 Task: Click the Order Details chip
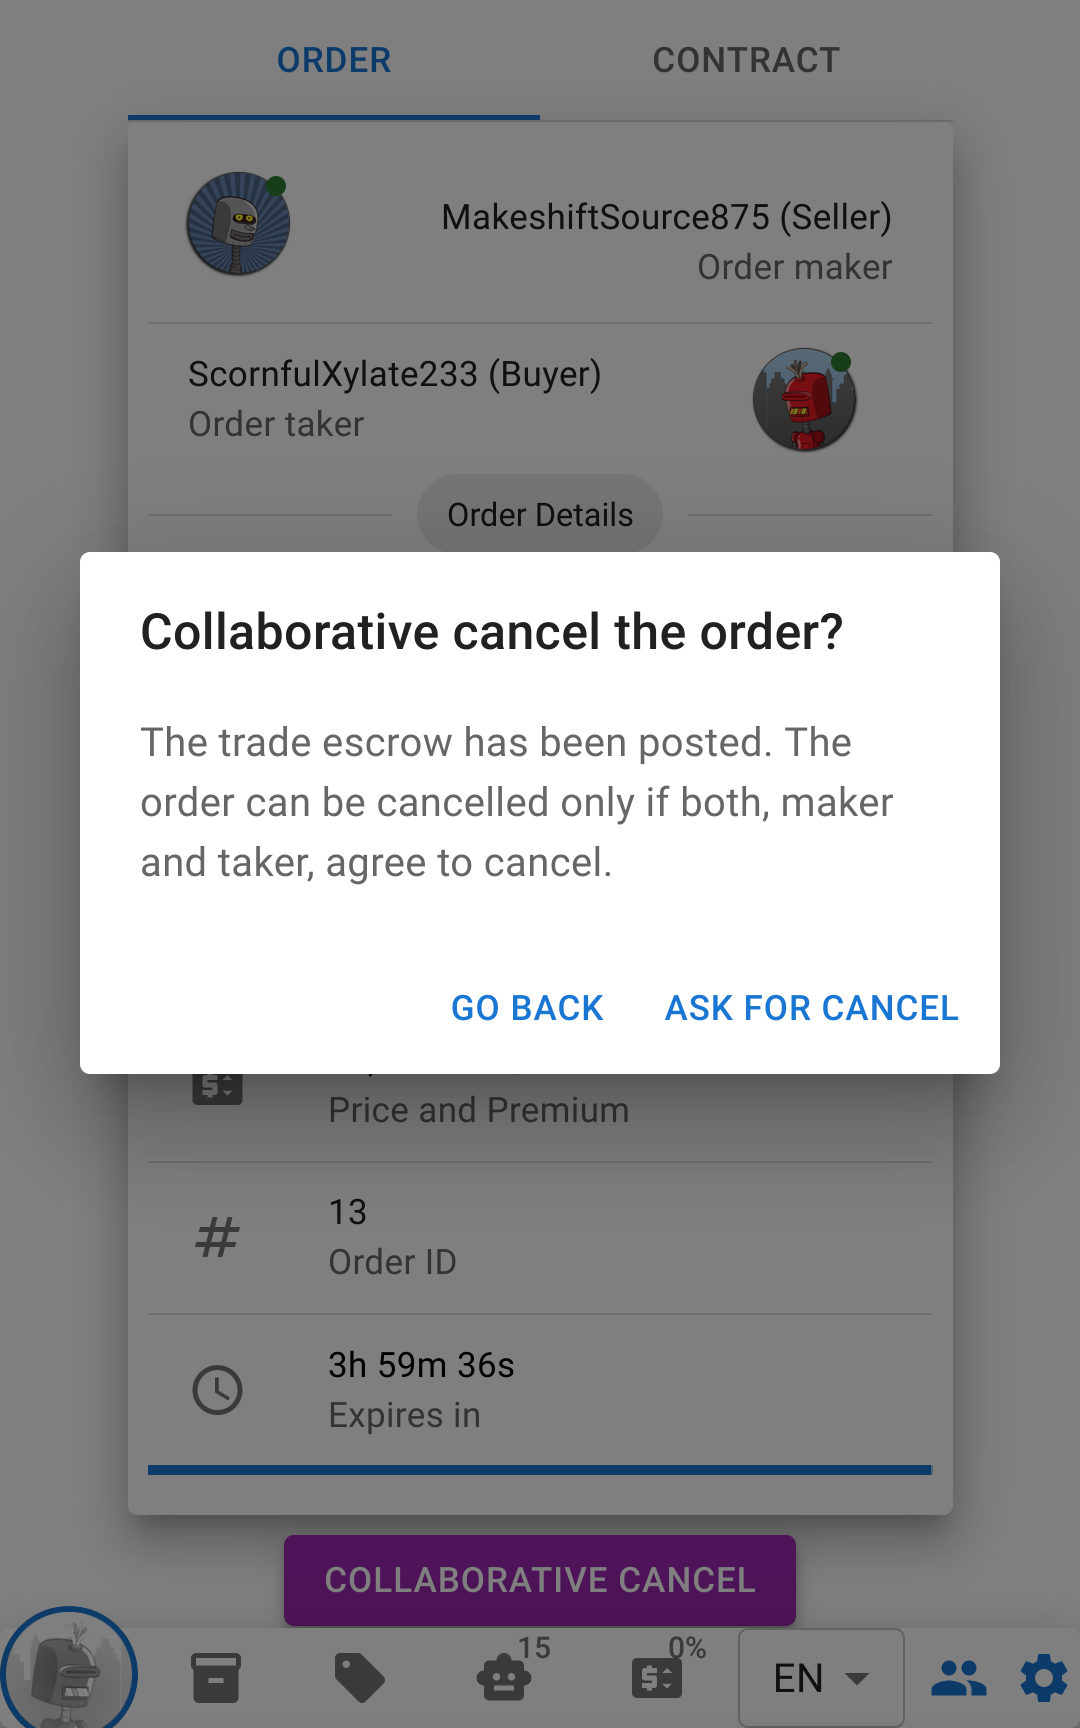coord(540,515)
